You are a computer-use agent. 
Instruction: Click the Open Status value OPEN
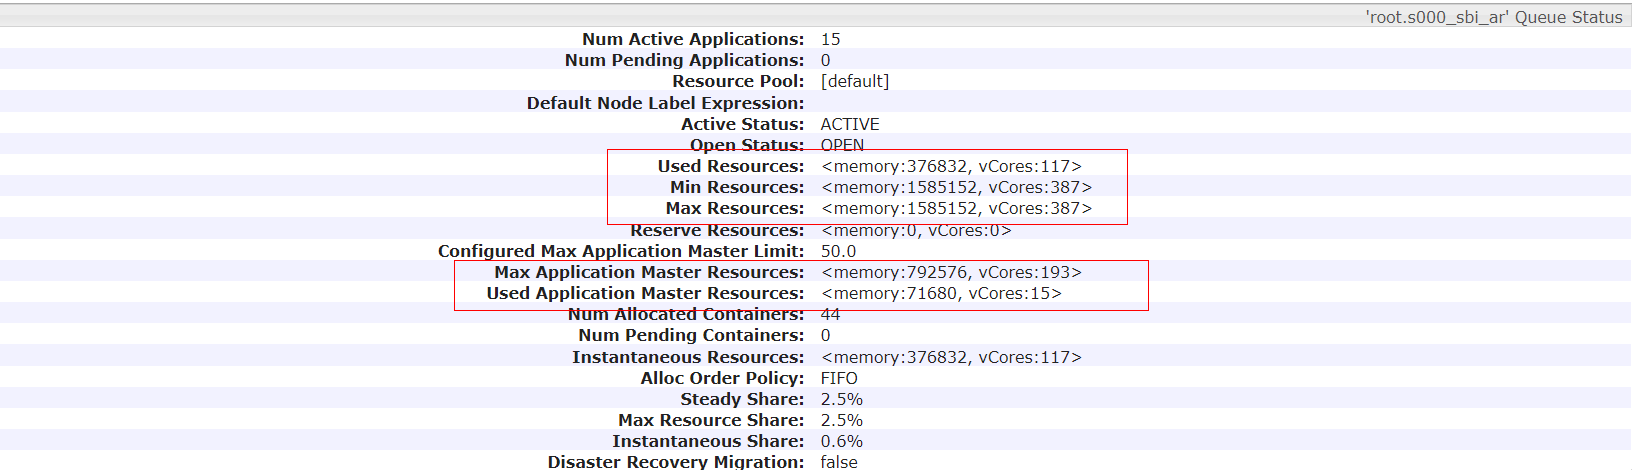point(842,145)
